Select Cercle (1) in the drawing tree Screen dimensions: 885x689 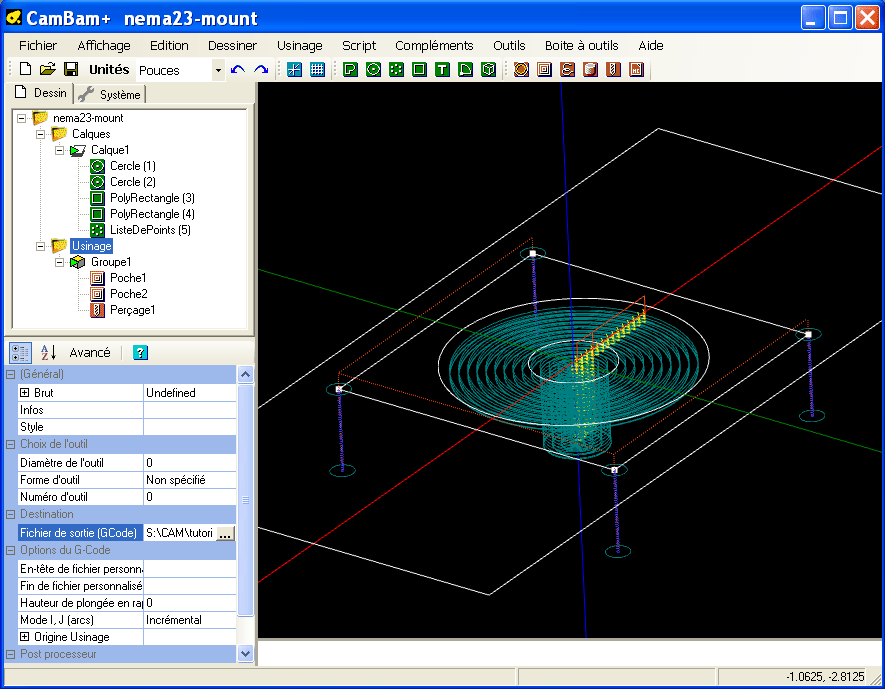(133, 166)
